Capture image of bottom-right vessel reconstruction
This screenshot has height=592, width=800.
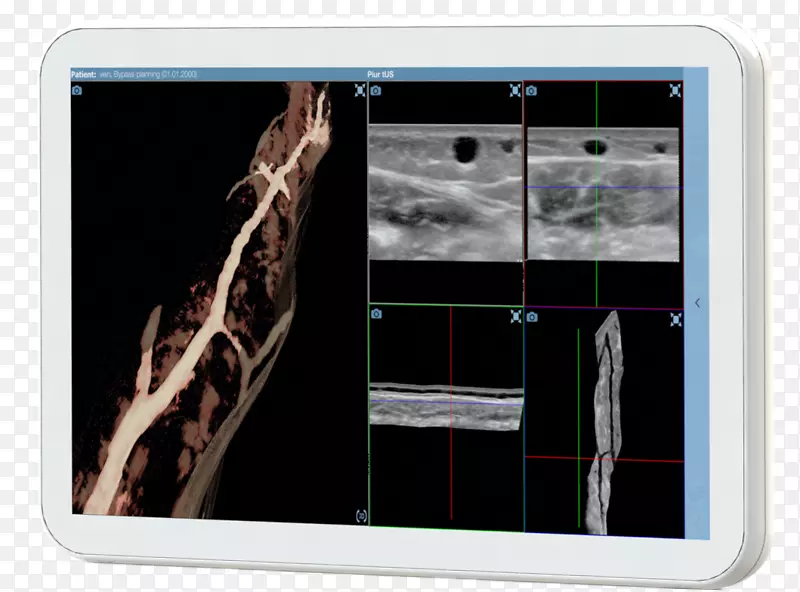point(532,317)
